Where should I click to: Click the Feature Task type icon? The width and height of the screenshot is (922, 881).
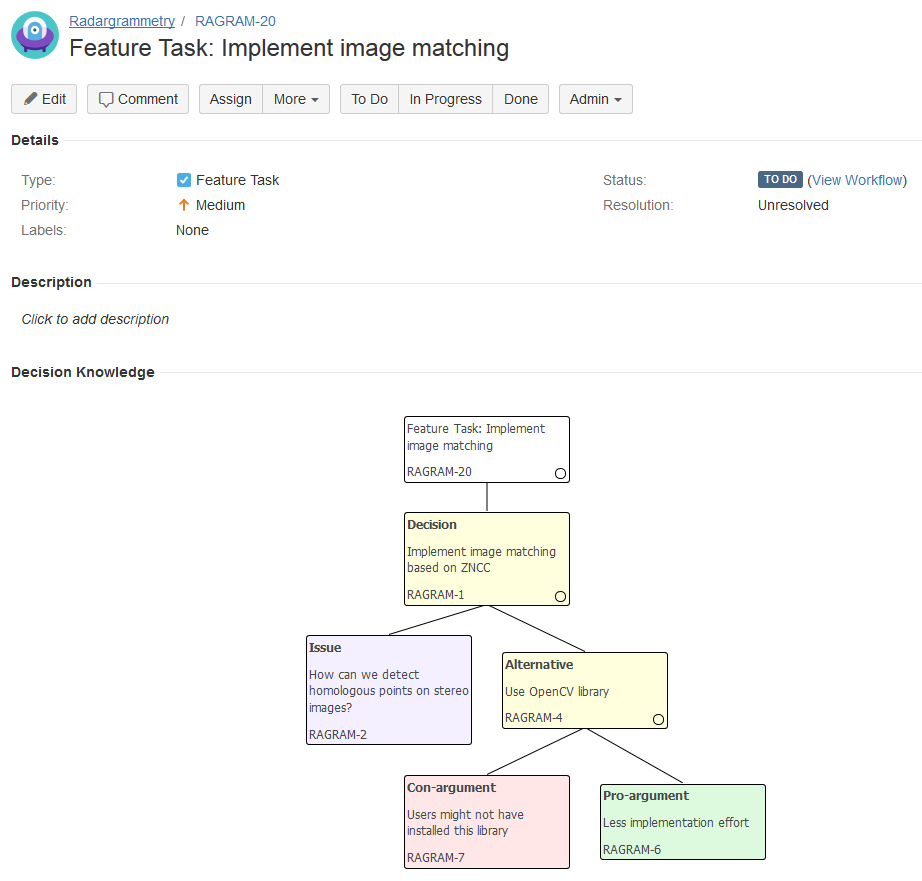point(183,180)
